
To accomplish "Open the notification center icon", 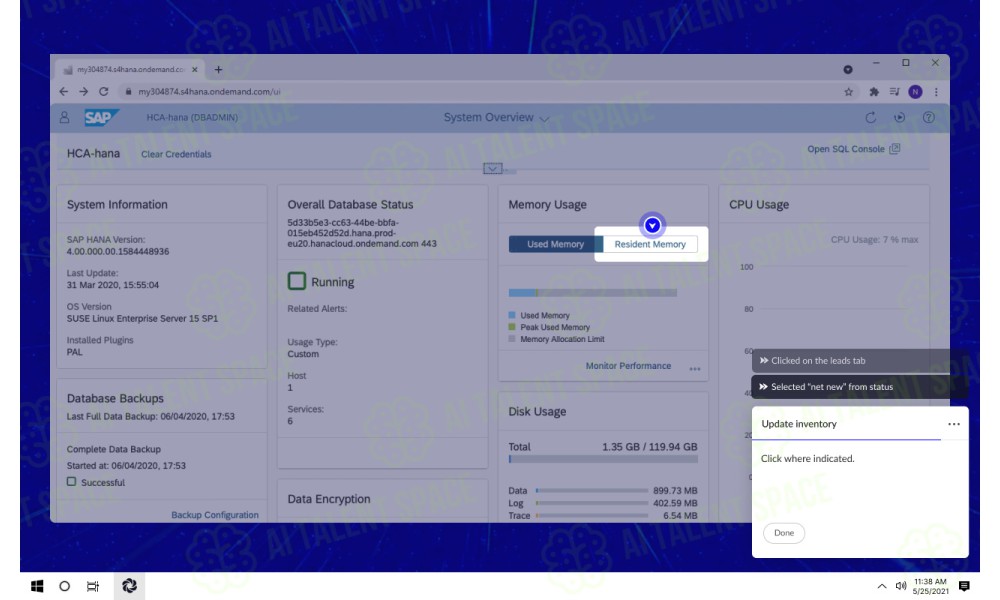I will click(964, 586).
